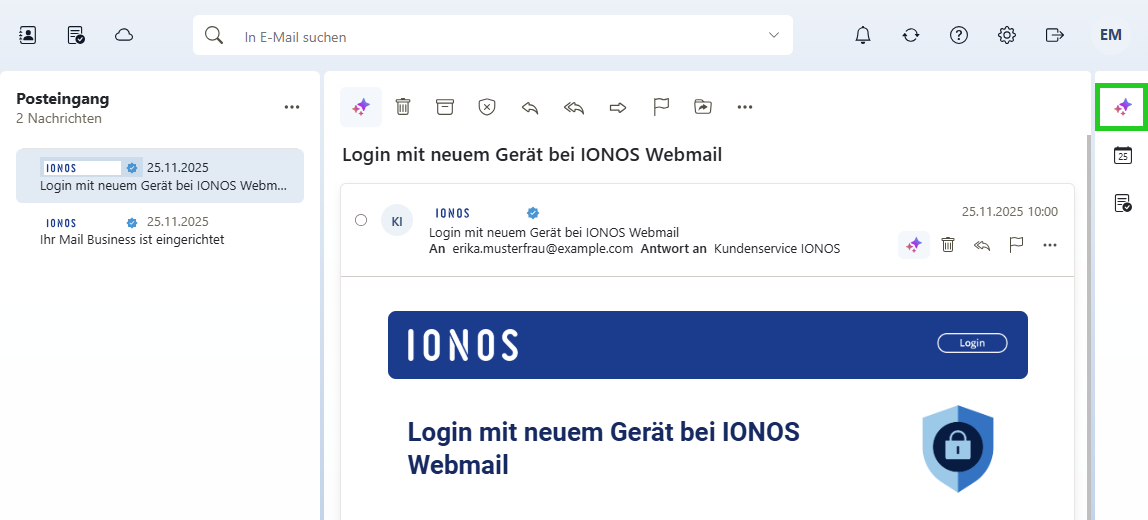Delete via message header trash icon
This screenshot has height=520, width=1148.
[948, 245]
